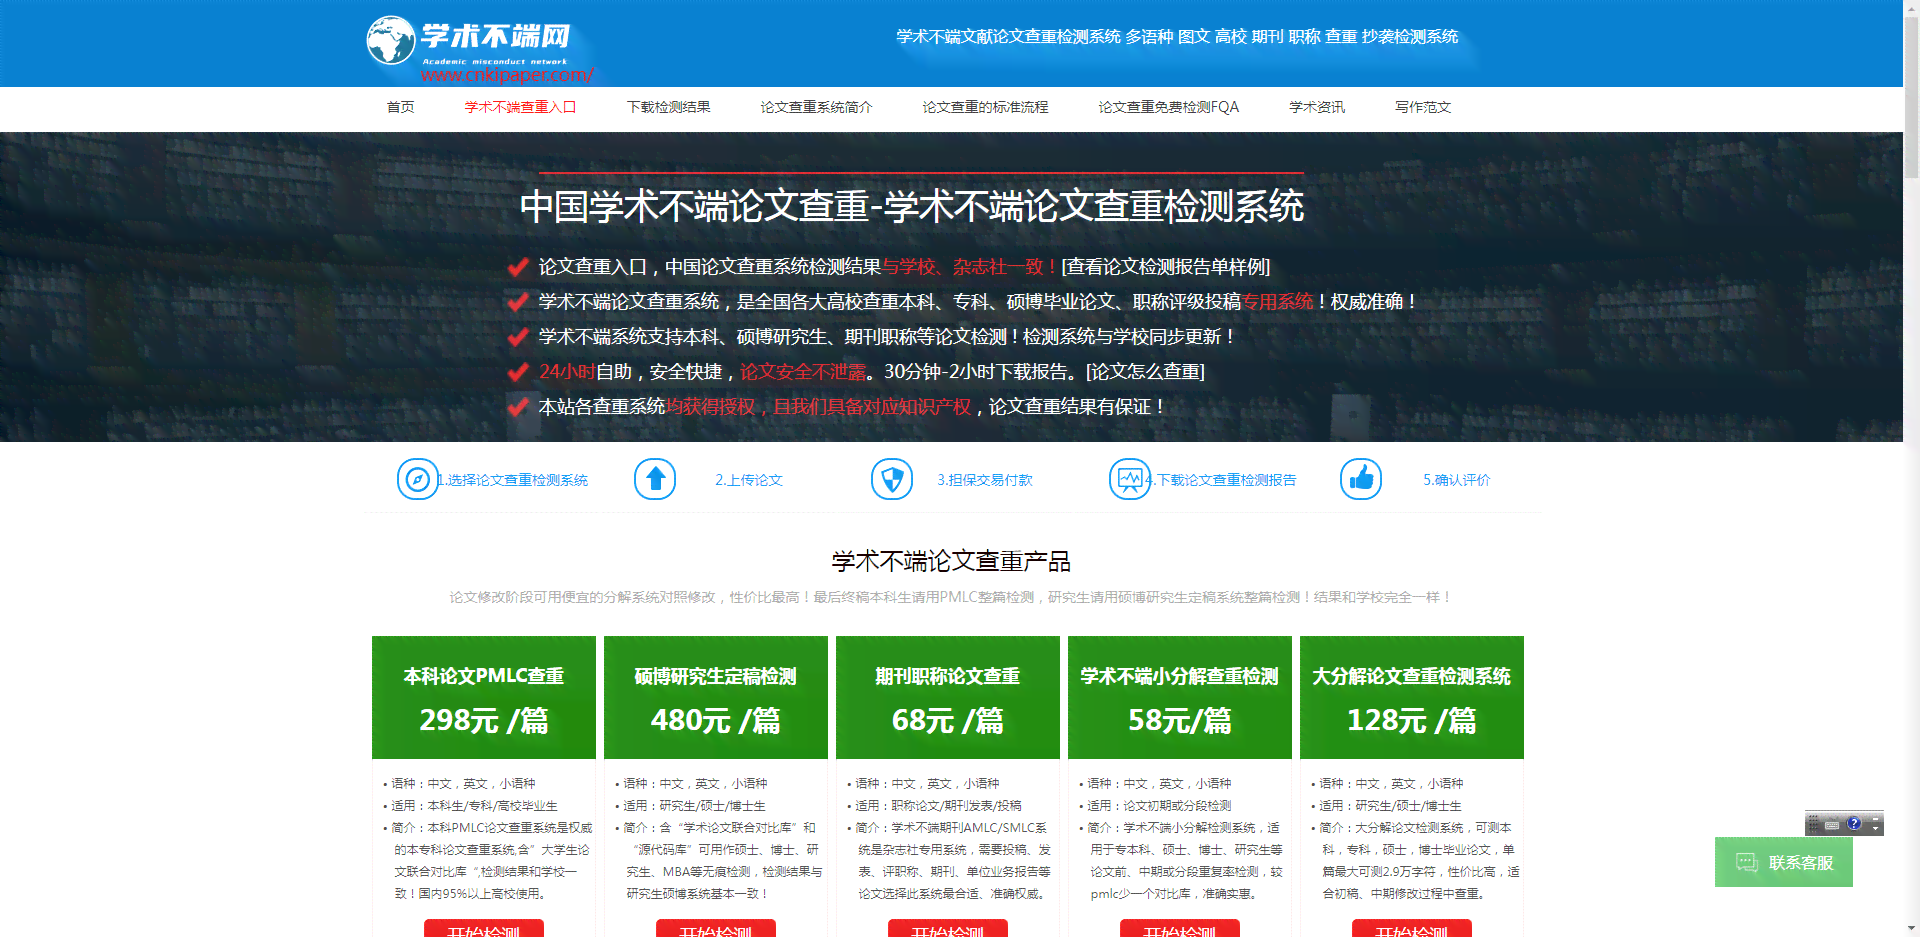Viewport: 1920px width, 937px height.
Task: Click the upload arrow icon for step 2
Action: (x=655, y=480)
